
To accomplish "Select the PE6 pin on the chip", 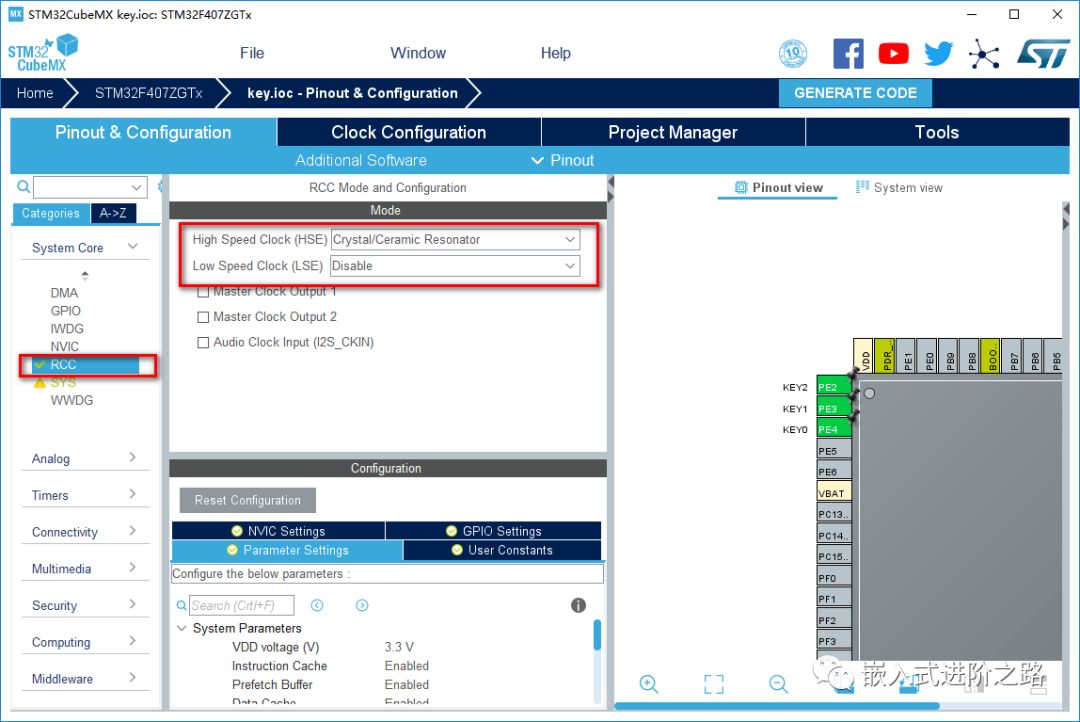I will pyautogui.click(x=834, y=472).
